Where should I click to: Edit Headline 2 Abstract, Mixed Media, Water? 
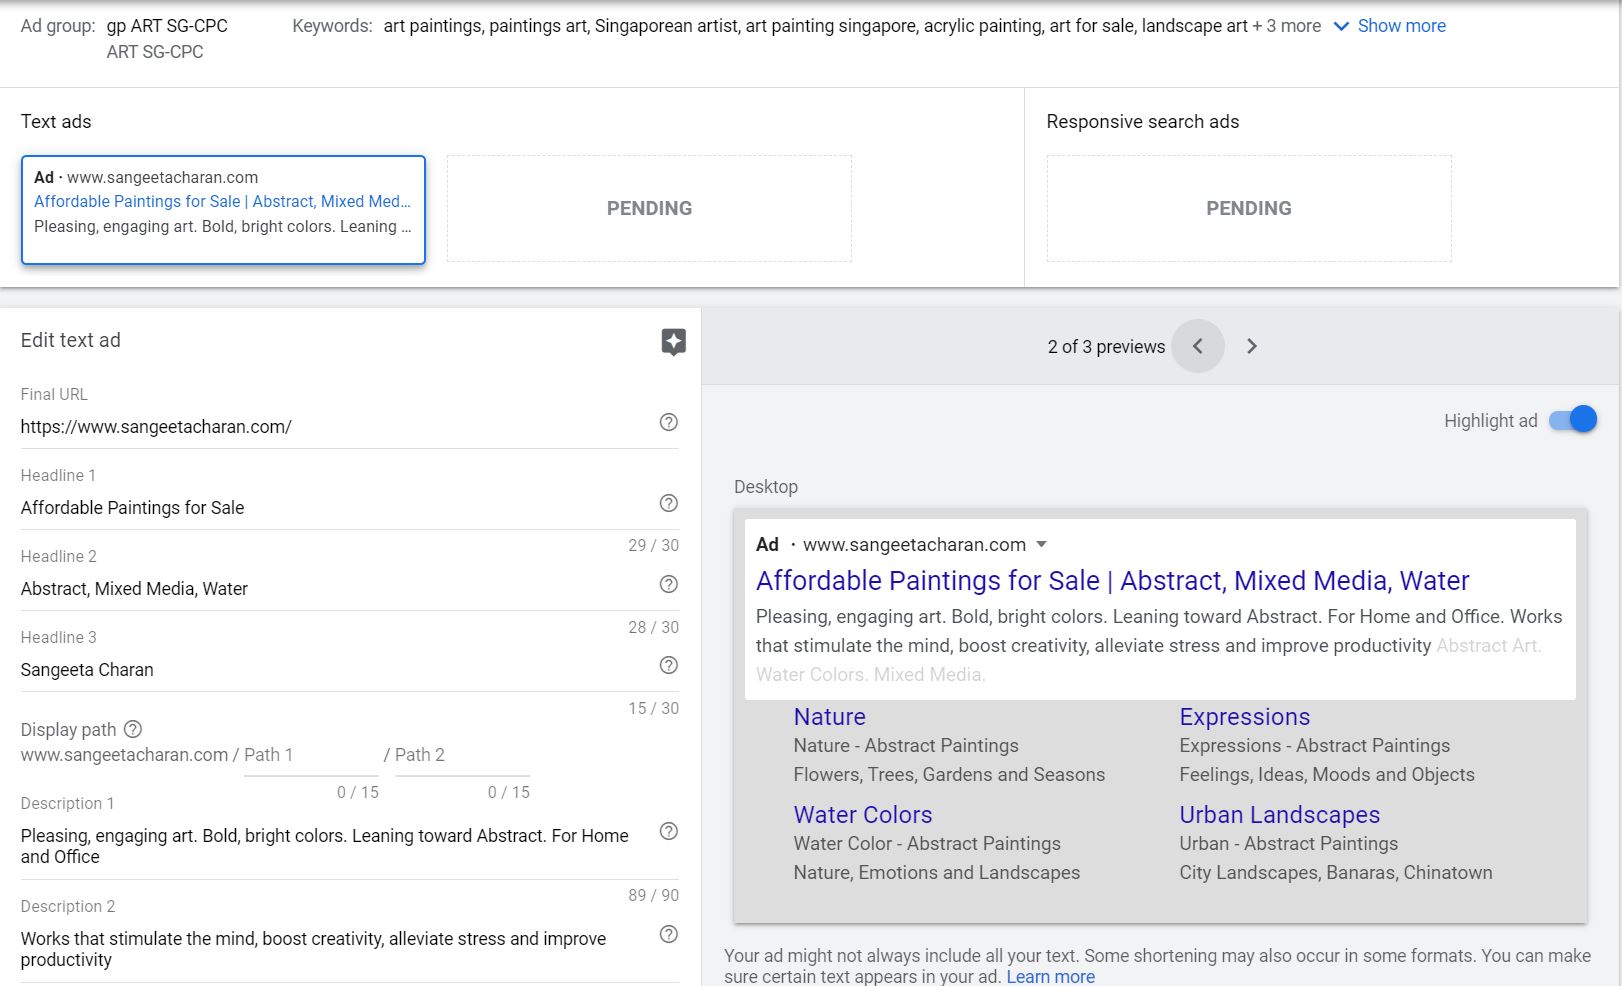(335, 589)
